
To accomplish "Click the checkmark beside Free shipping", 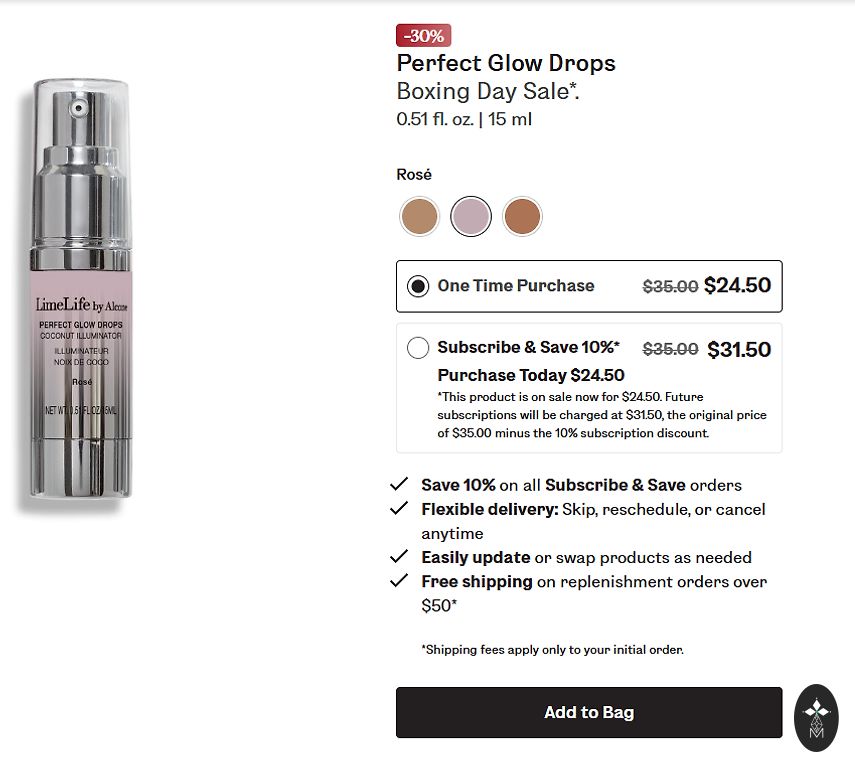I will tap(399, 580).
